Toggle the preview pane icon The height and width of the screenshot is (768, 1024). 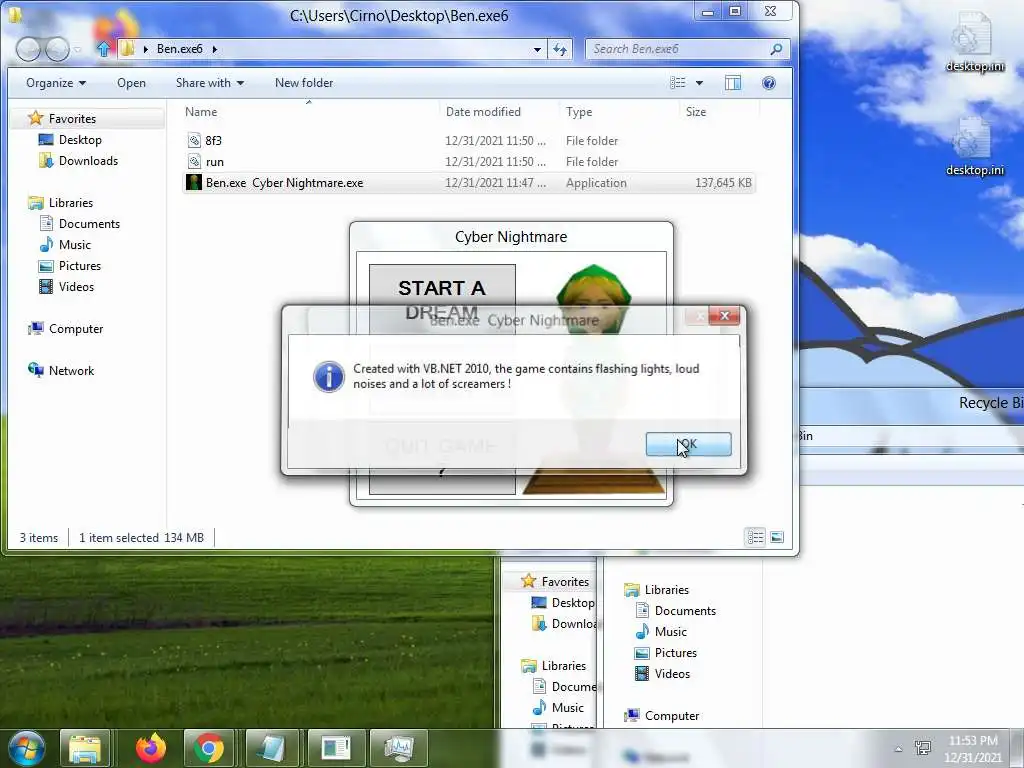tap(733, 83)
